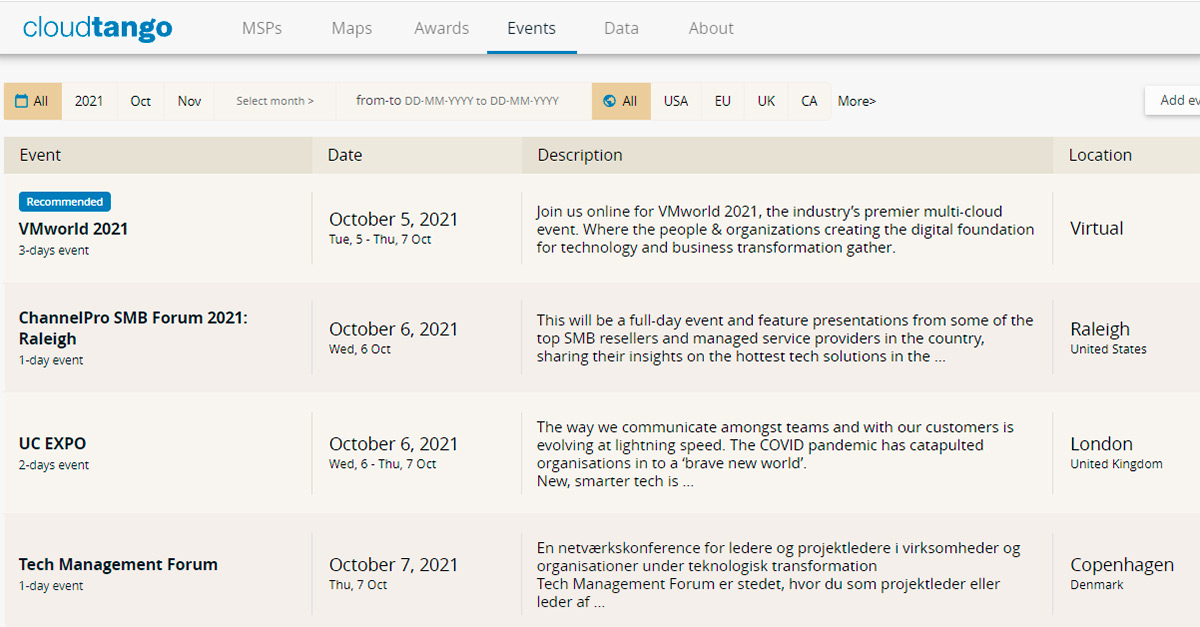Click 'Wed, 6 - Thu, 7 Oct' date text
This screenshot has width=1200, height=627.
[383, 464]
